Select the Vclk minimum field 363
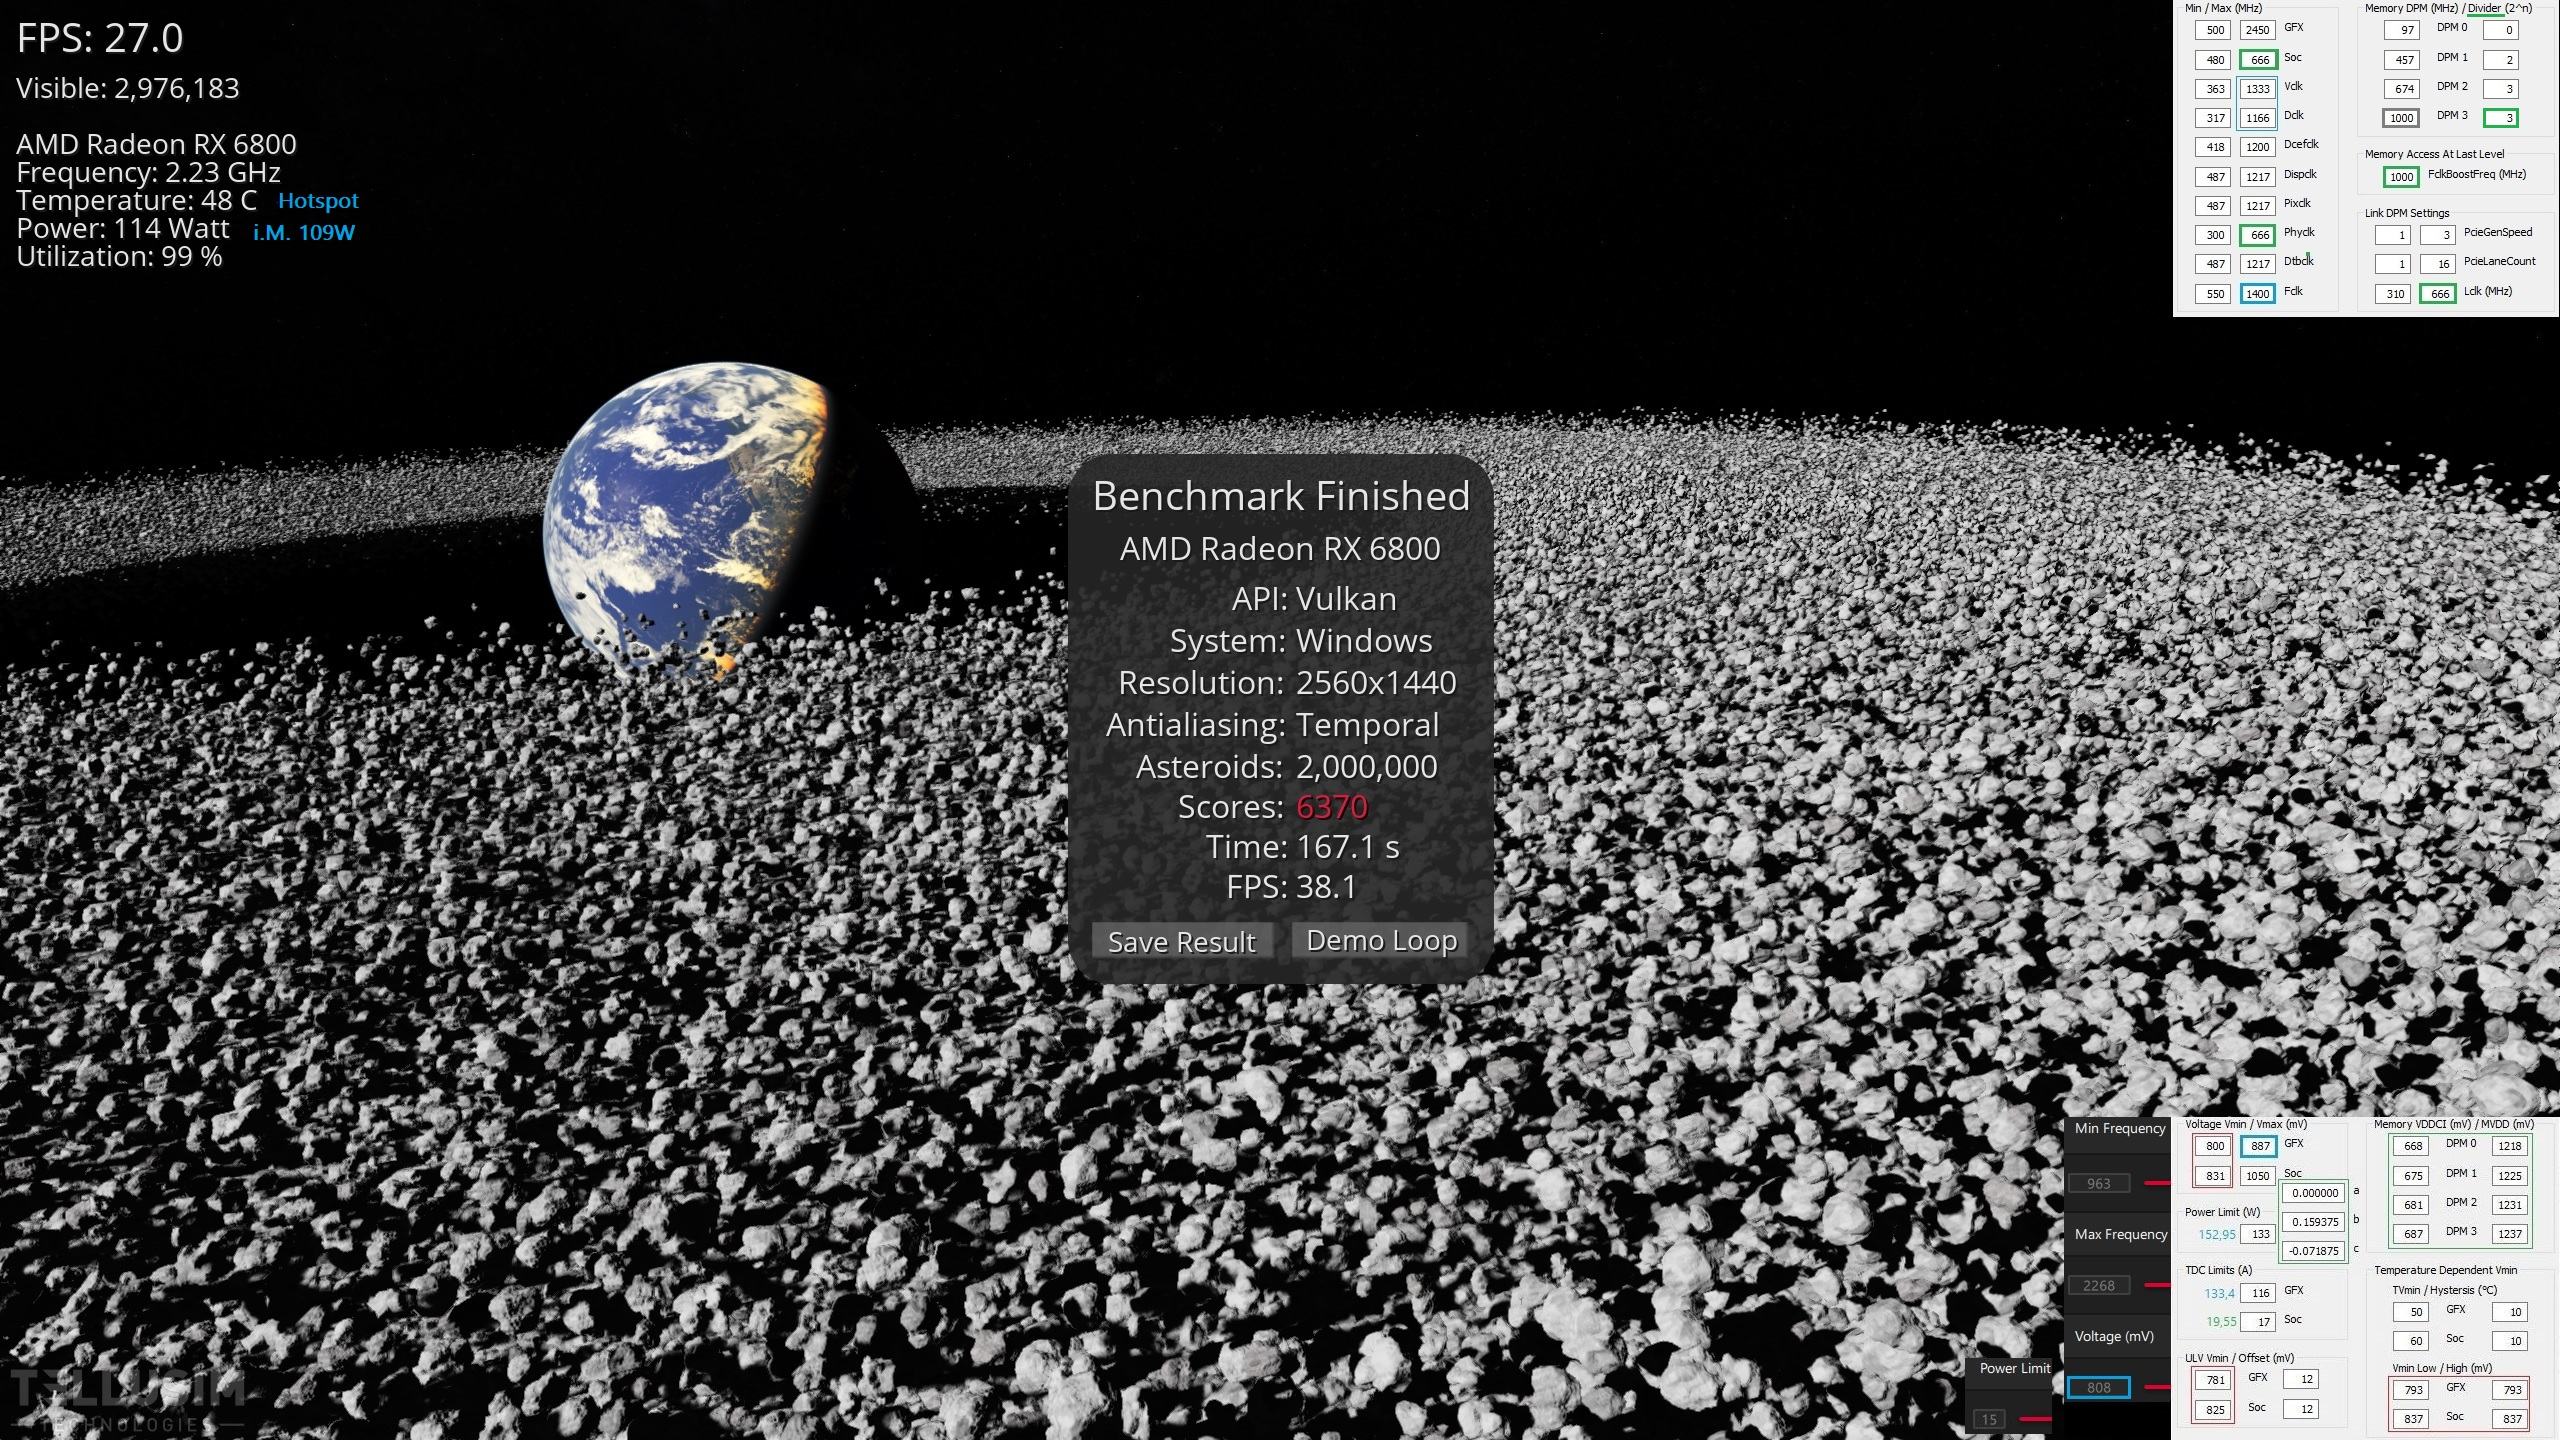This screenshot has width=2560, height=1440. click(x=2213, y=88)
